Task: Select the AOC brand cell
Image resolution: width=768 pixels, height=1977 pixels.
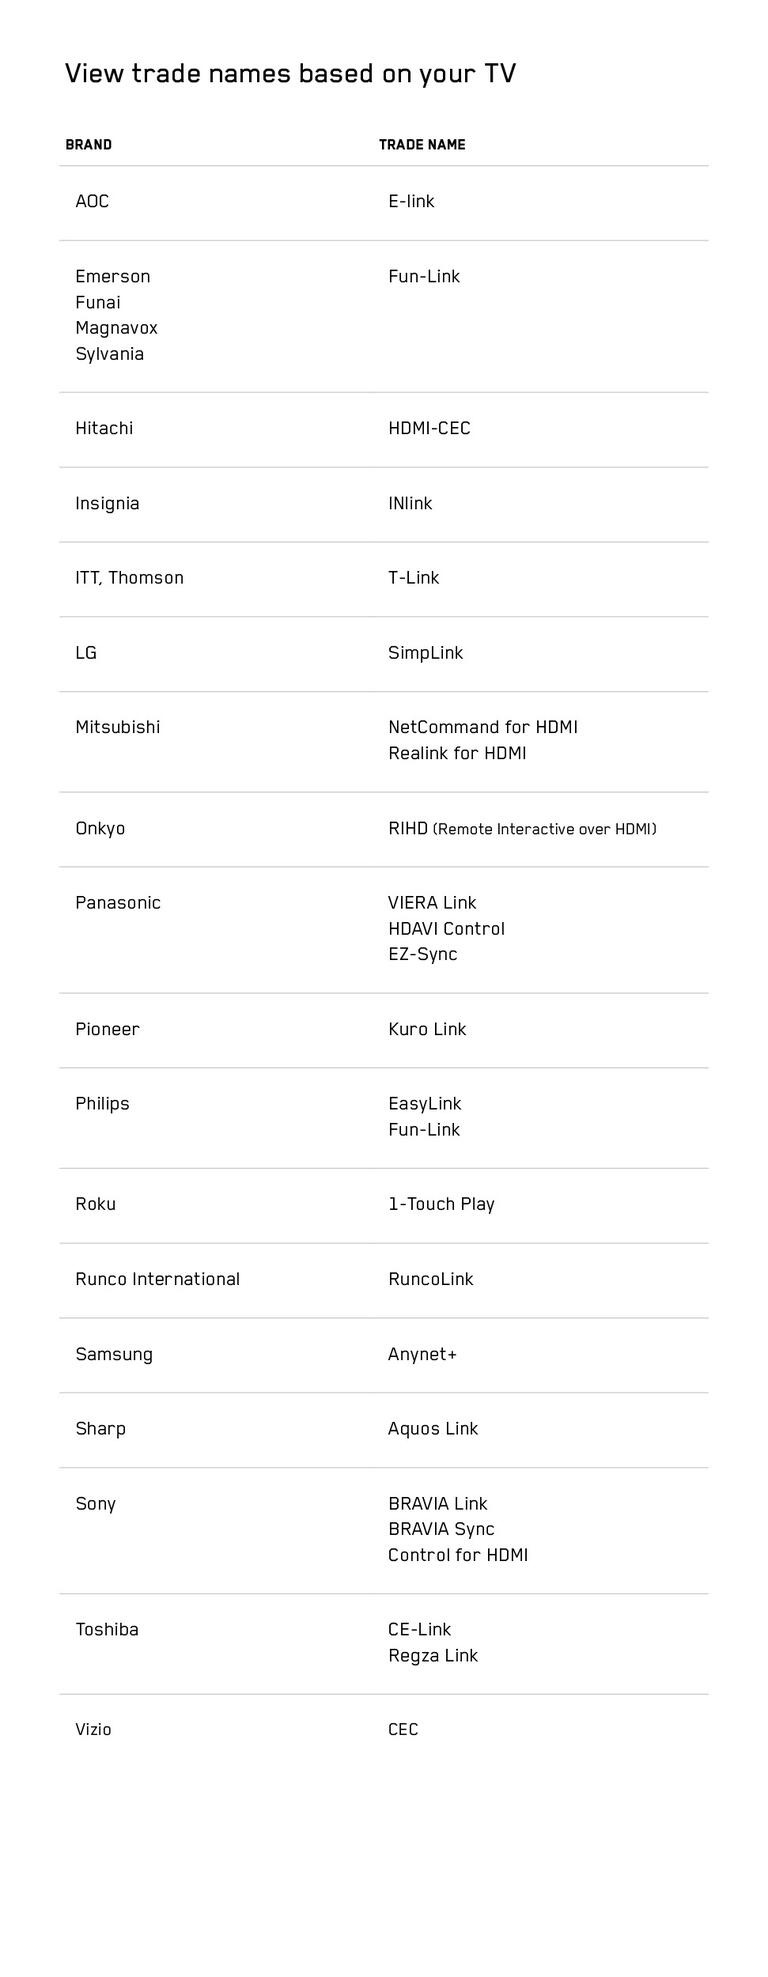Action: tap(92, 202)
